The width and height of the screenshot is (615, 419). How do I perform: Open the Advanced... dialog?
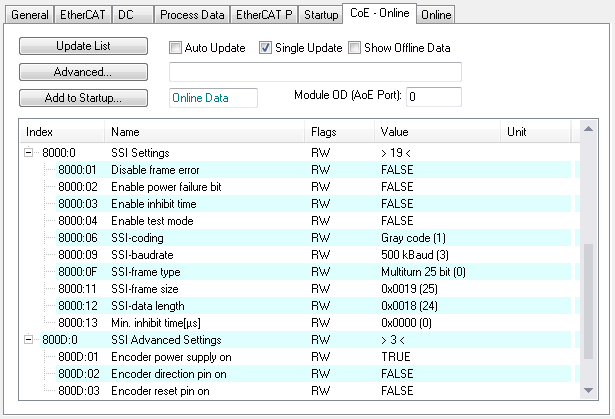(x=83, y=72)
